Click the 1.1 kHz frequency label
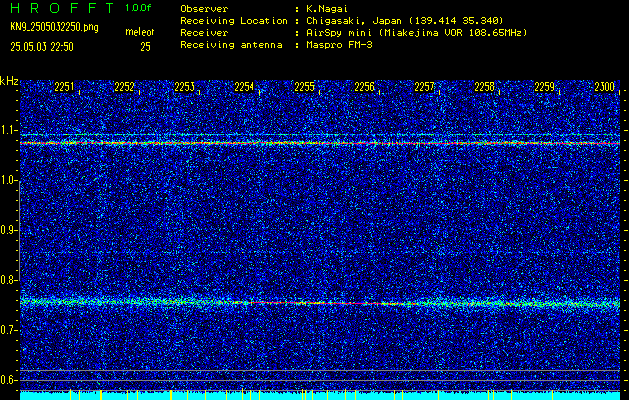 point(8,130)
